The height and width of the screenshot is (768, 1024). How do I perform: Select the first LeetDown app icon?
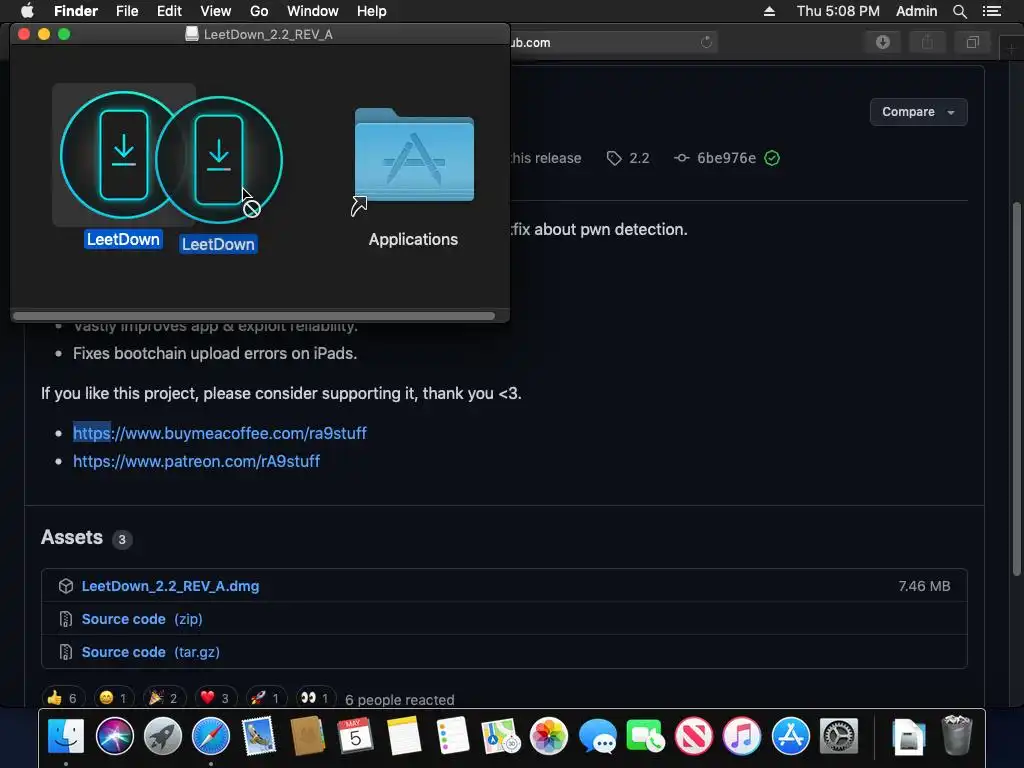123,155
